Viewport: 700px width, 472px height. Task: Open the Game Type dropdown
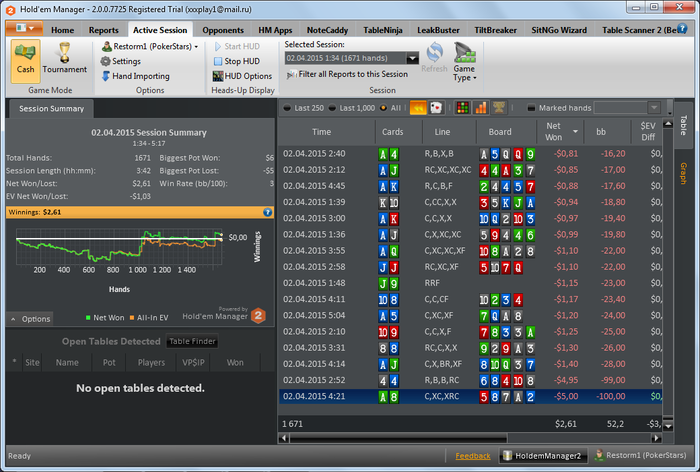click(464, 62)
